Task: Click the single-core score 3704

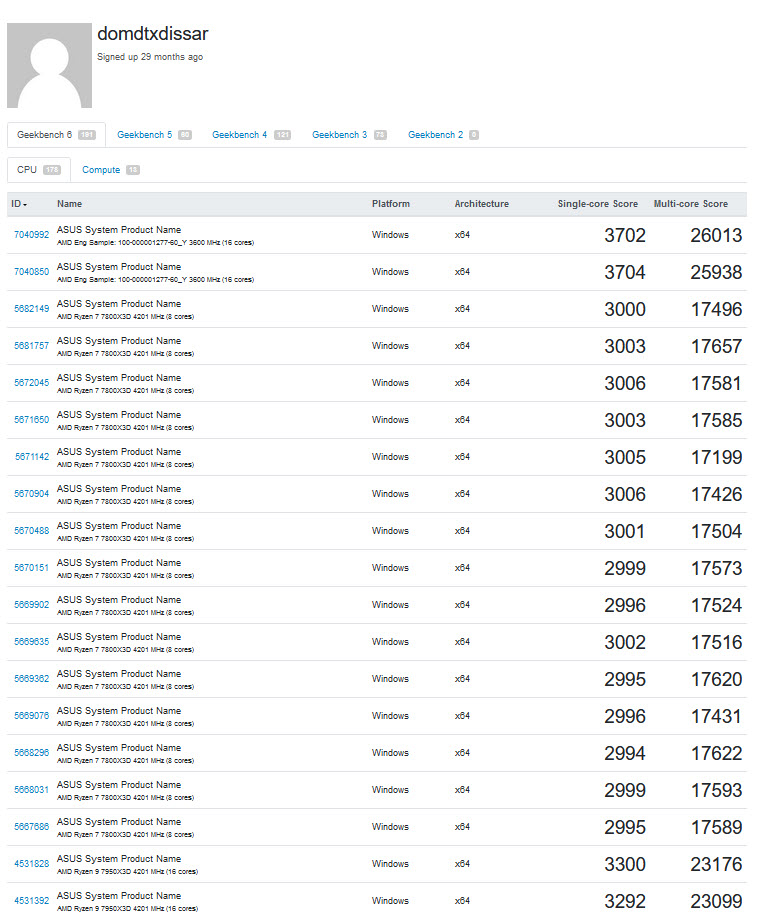Action: 625,273
